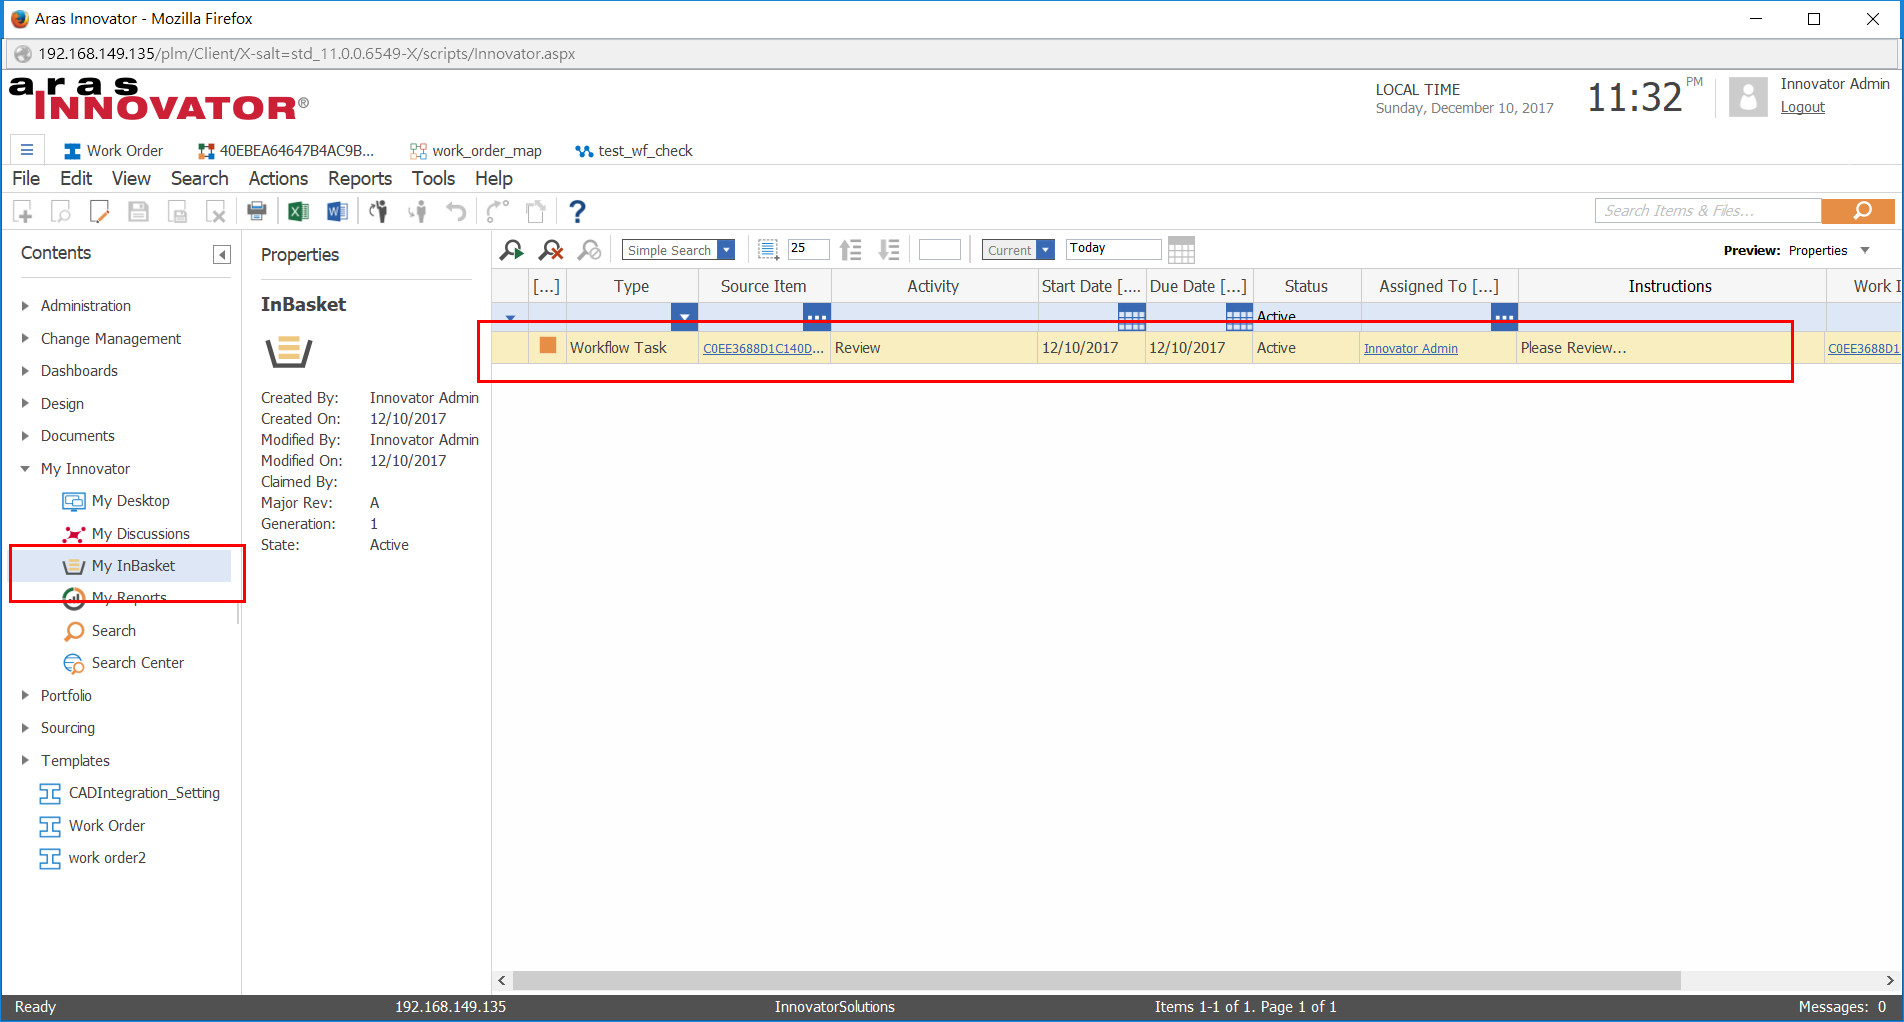Click the page size icon beside the 25 field
The width and height of the screenshot is (1904, 1022).
768,250
